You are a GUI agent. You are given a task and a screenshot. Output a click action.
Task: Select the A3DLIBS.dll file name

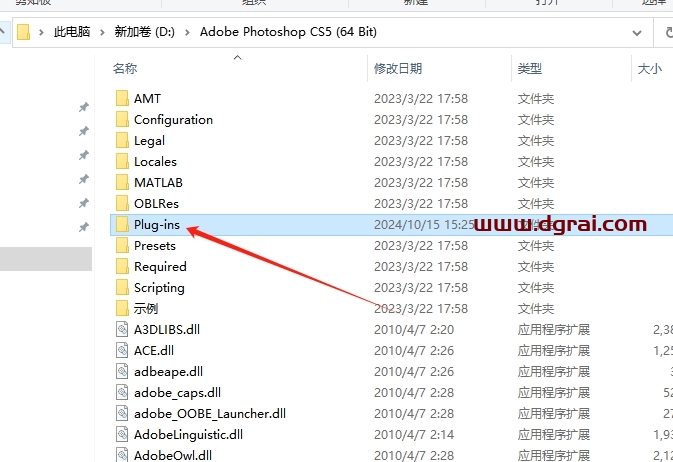(167, 329)
